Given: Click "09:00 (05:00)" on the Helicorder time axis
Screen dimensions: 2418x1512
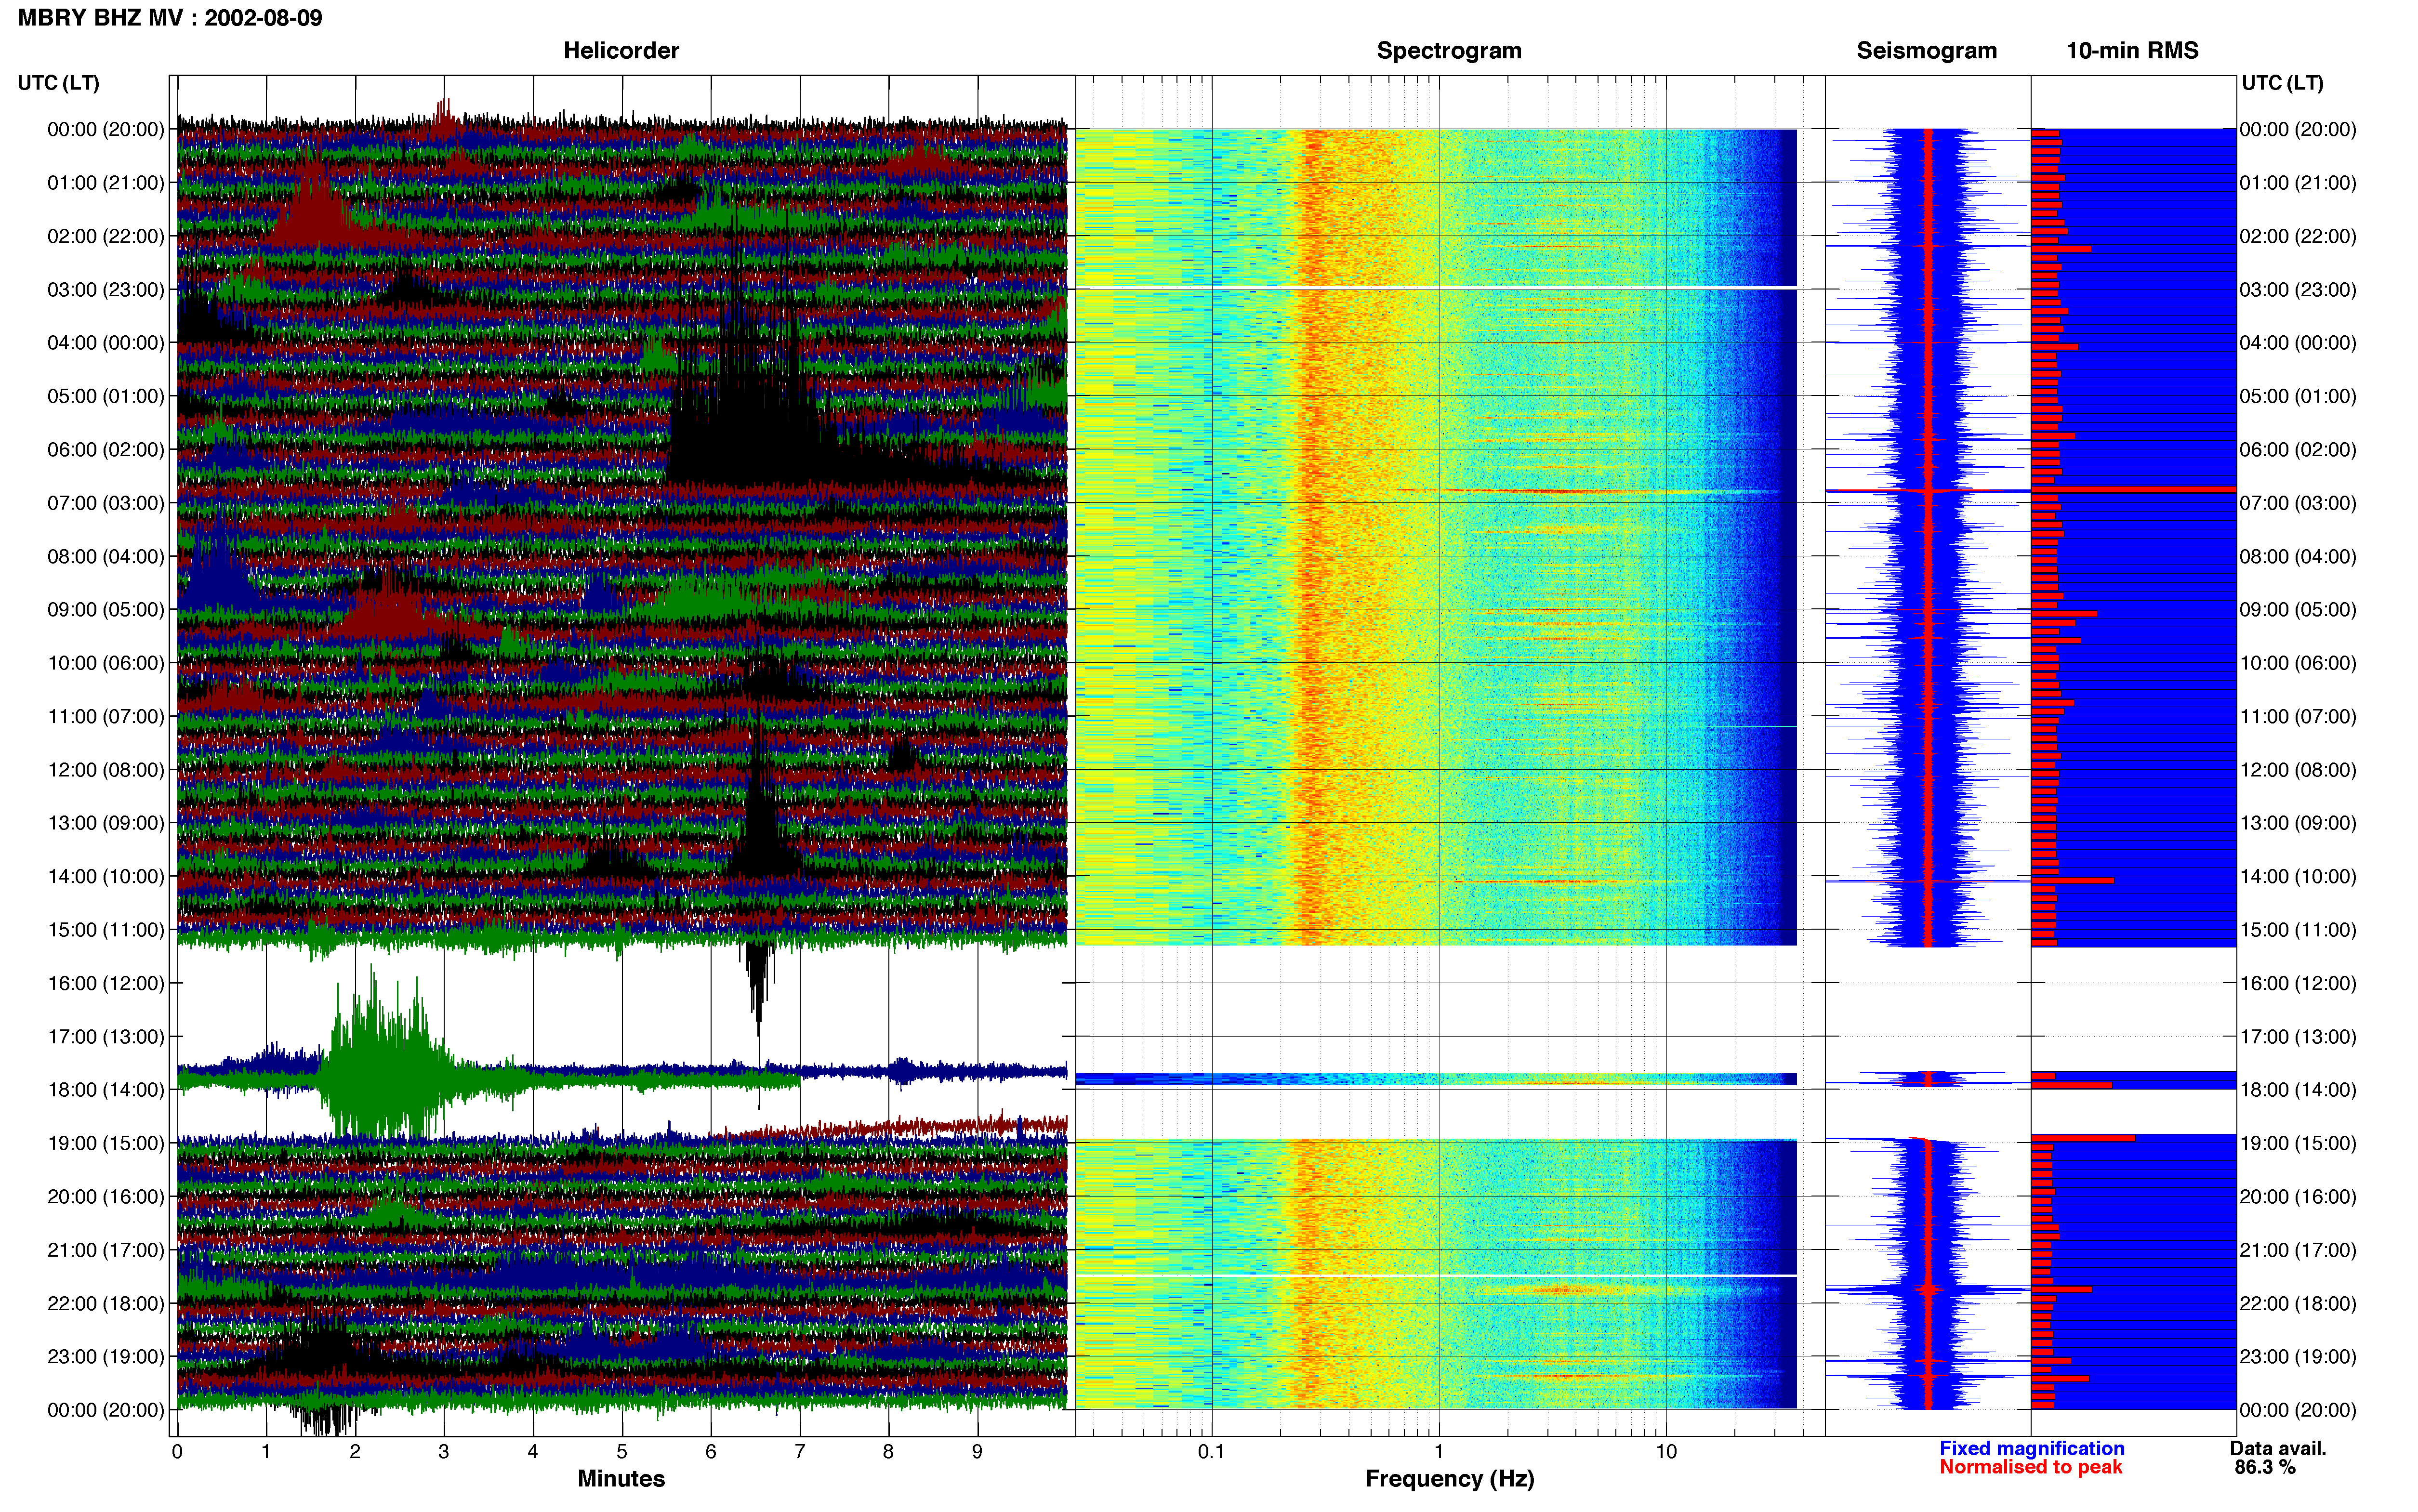Looking at the screenshot, I should [106, 610].
